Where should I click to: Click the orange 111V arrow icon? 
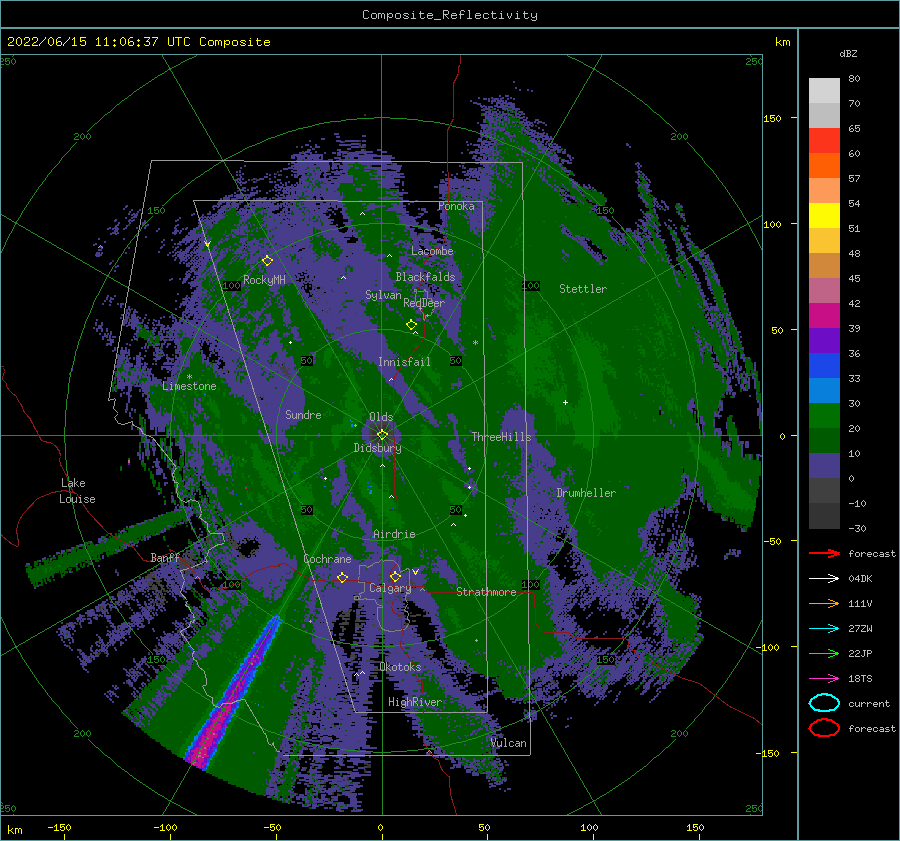tap(824, 603)
